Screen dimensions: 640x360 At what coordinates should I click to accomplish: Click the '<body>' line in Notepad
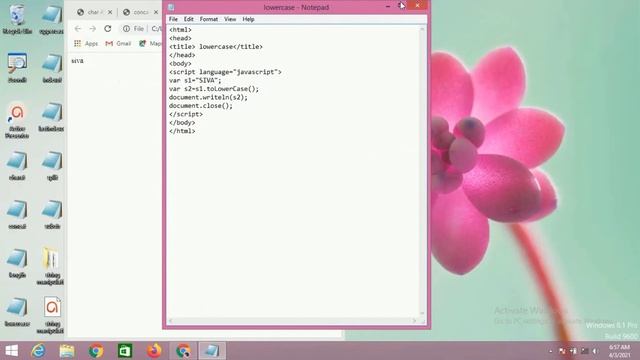(180, 64)
